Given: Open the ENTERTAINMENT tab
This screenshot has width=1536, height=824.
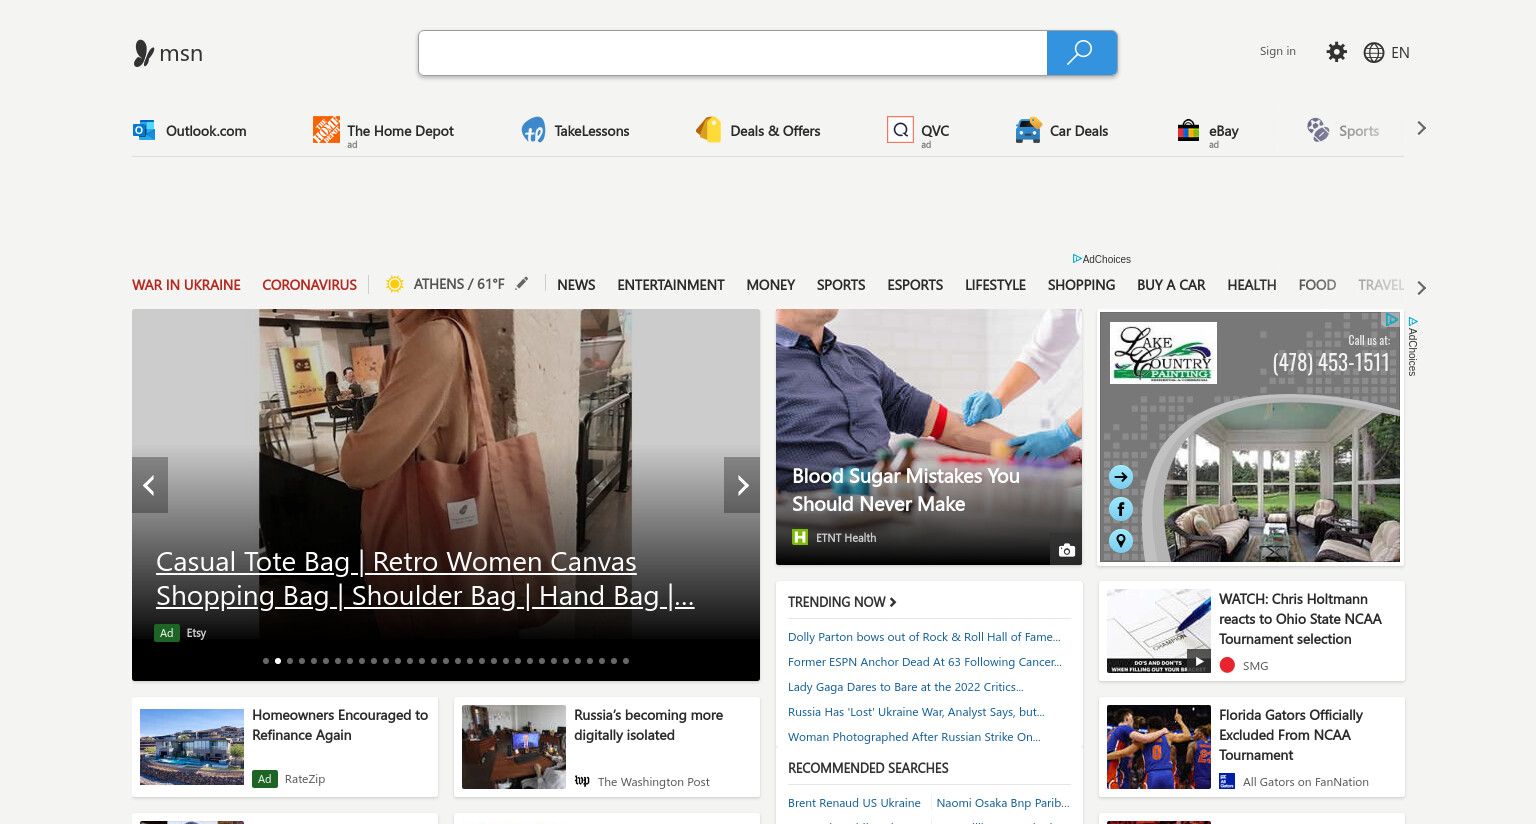Looking at the screenshot, I should point(670,285).
